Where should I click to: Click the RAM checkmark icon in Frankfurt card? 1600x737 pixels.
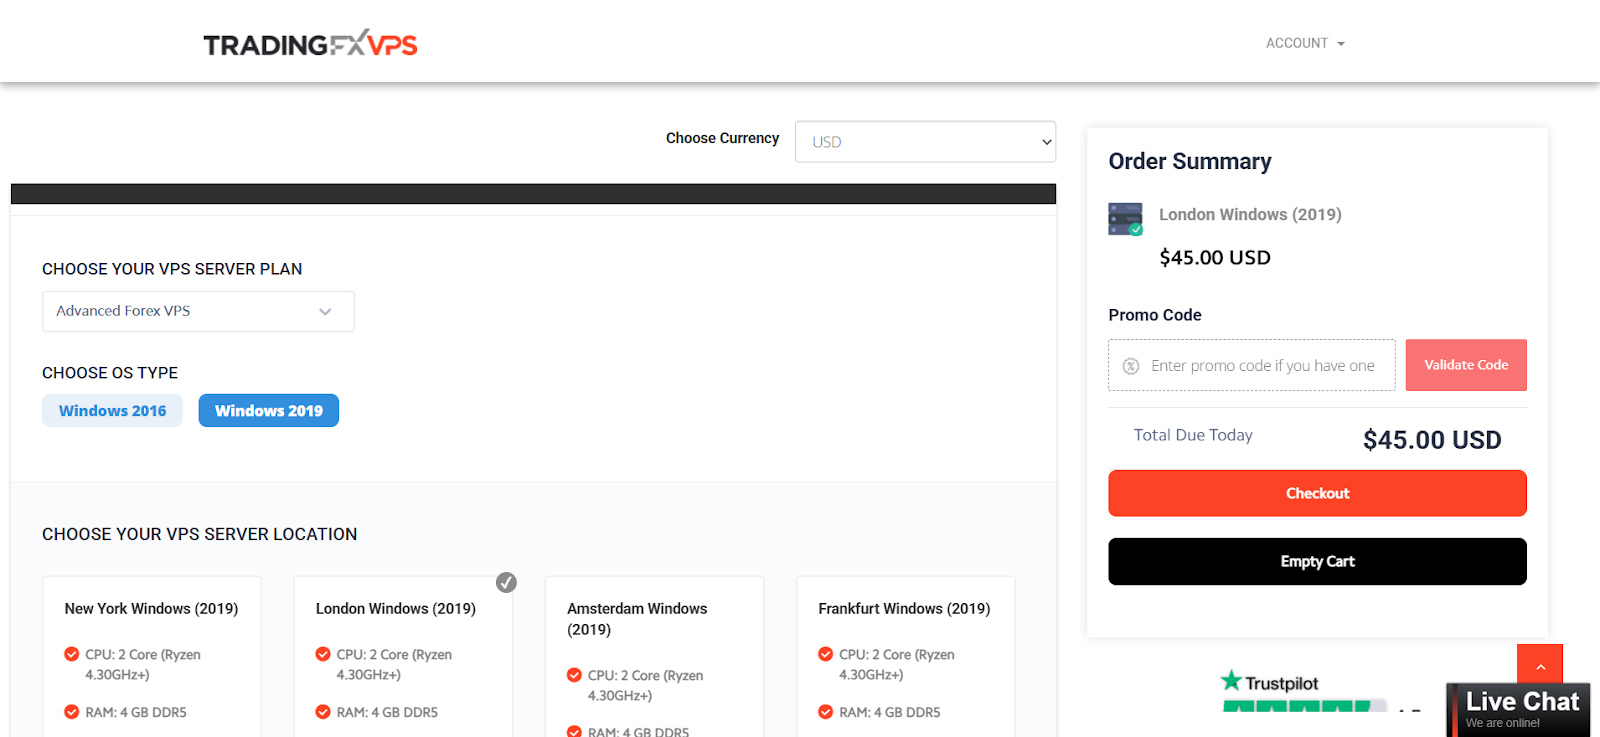826,712
